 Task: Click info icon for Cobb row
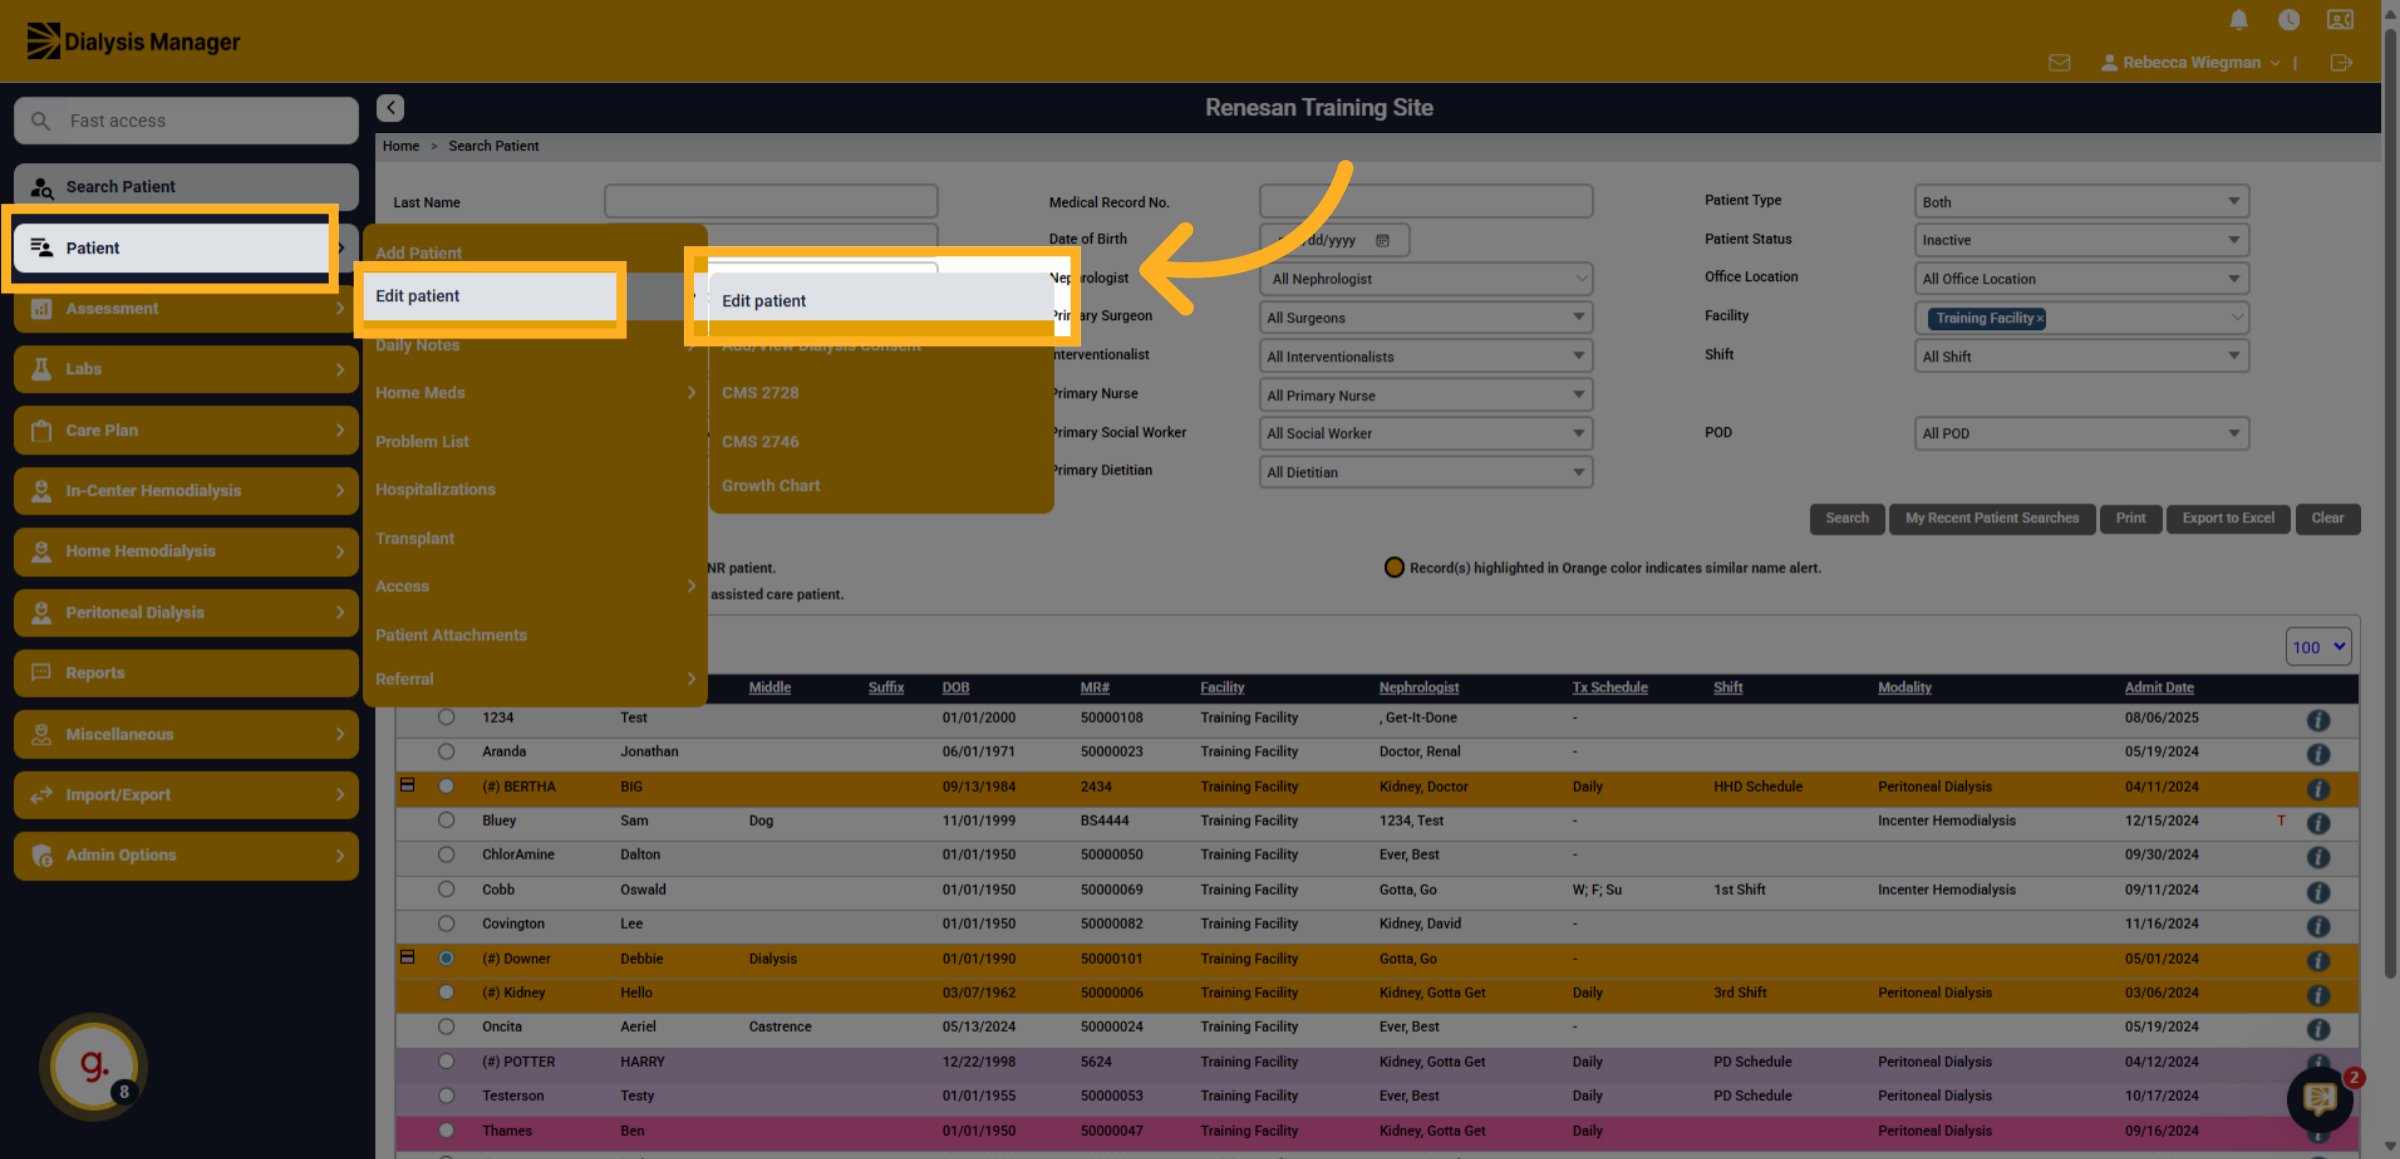tap(2318, 892)
